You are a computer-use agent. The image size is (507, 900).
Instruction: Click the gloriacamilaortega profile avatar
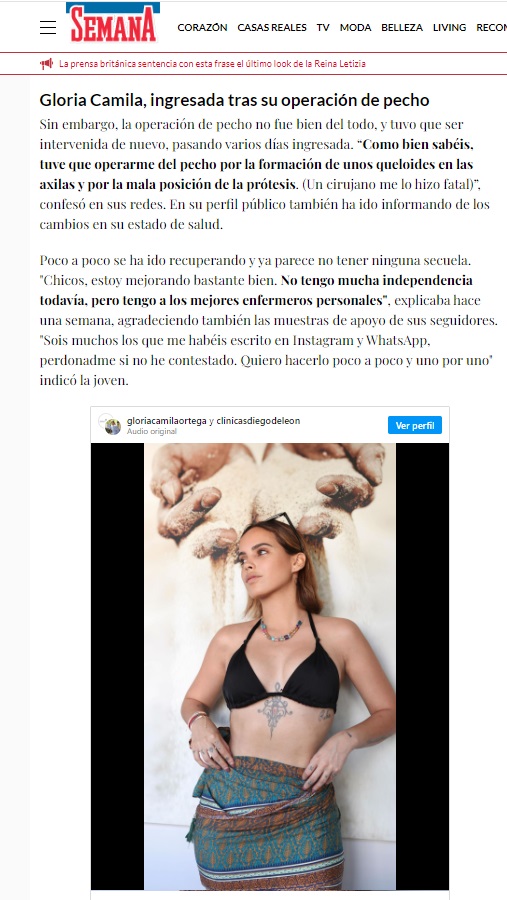click(x=113, y=425)
